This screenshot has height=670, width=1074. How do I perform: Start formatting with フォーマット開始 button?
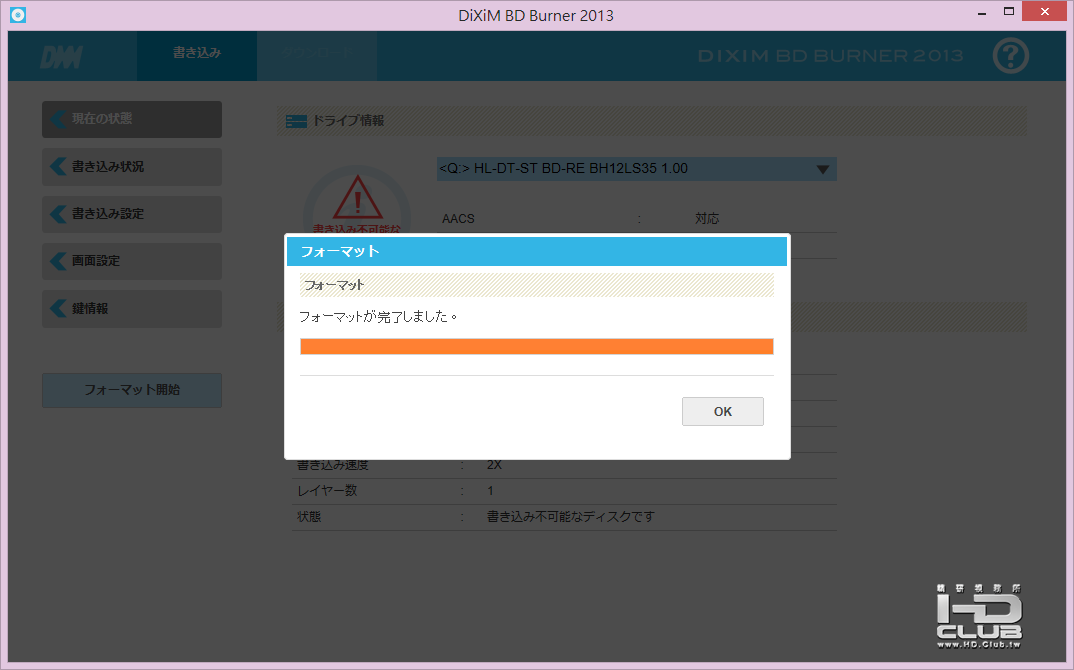(x=132, y=390)
